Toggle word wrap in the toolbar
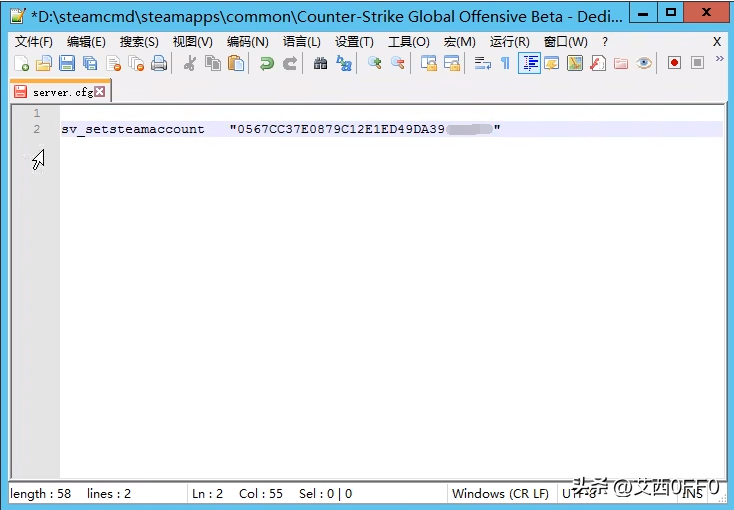The width and height of the screenshot is (734, 510). tap(482, 63)
